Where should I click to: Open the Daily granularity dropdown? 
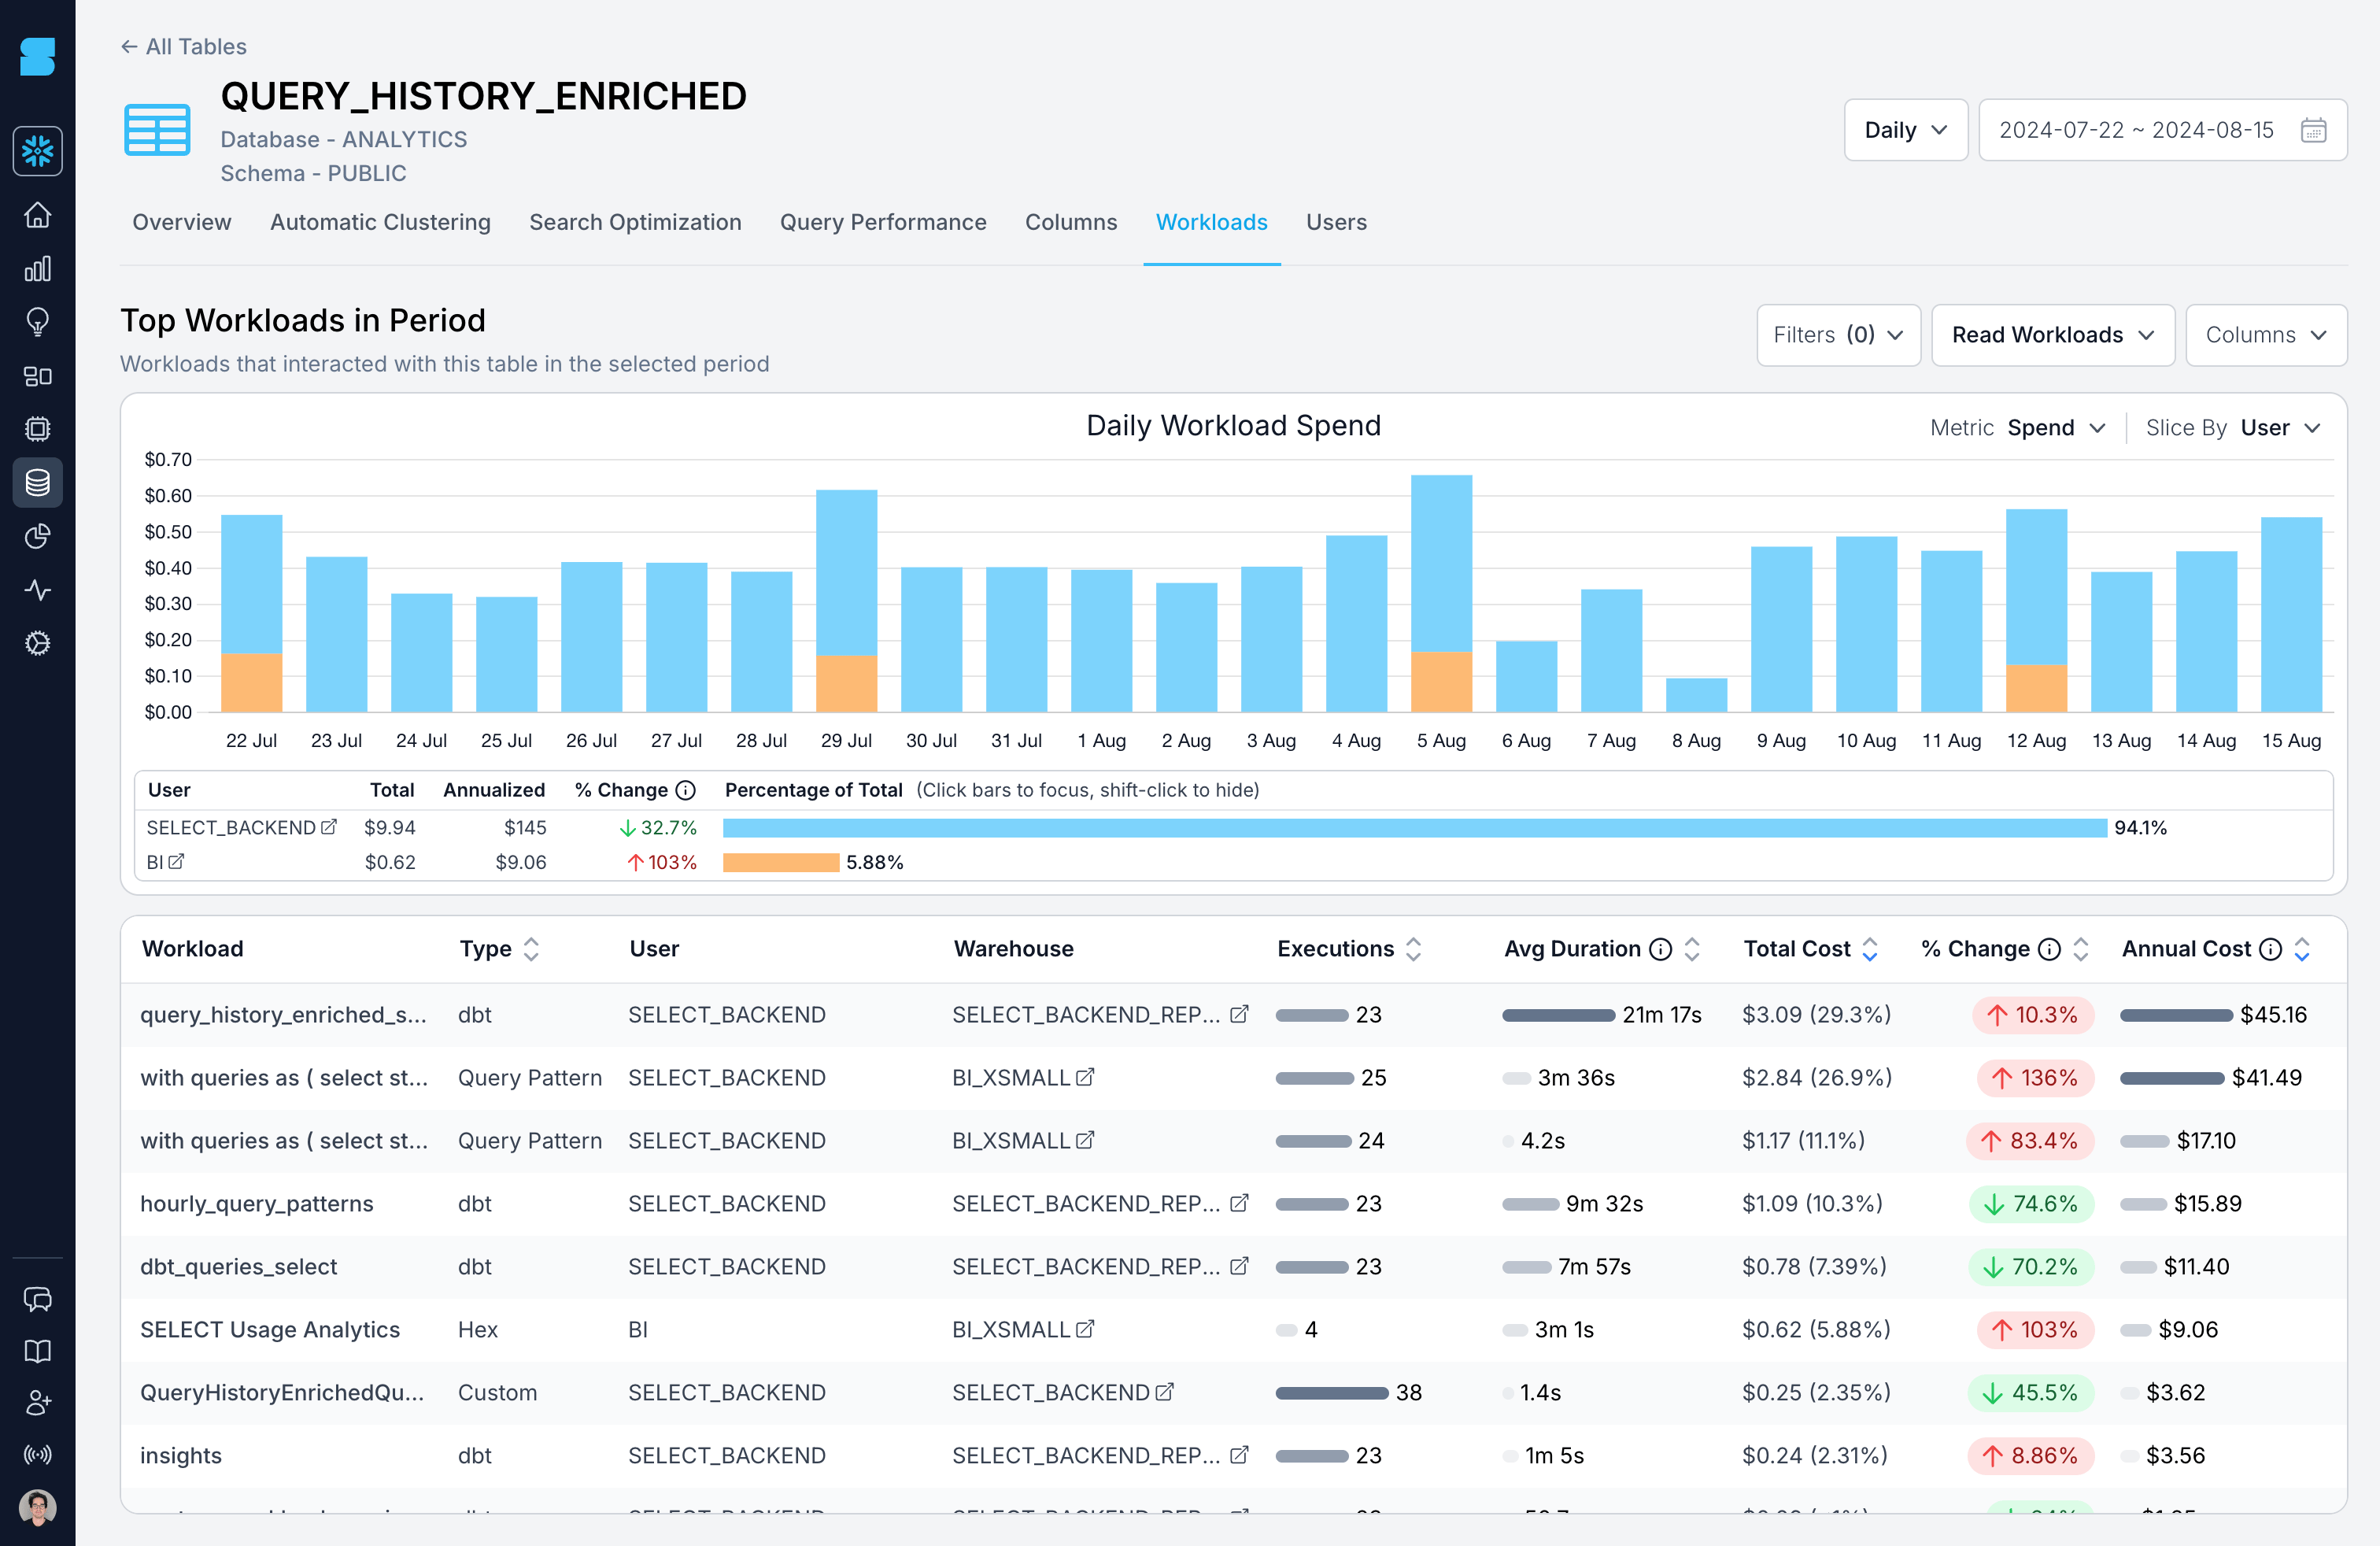click(1905, 130)
